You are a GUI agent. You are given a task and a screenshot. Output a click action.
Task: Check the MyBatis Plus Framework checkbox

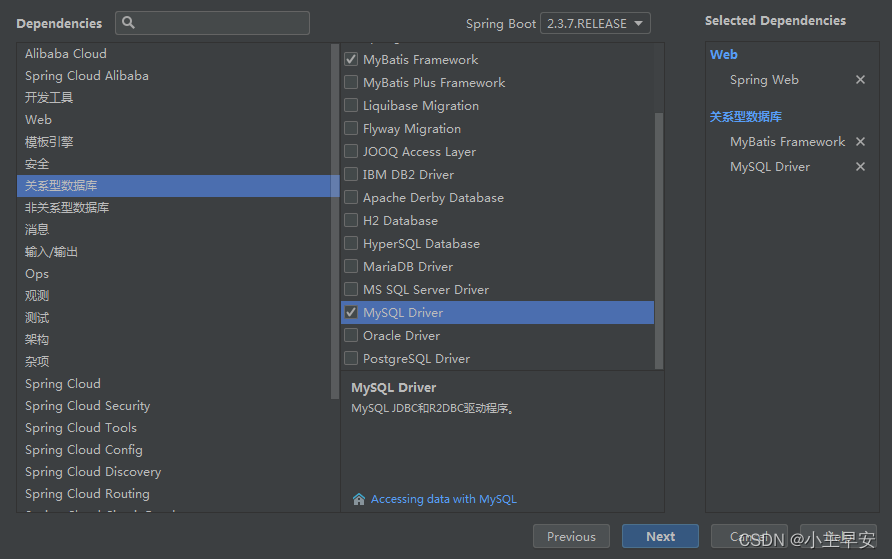pos(351,82)
